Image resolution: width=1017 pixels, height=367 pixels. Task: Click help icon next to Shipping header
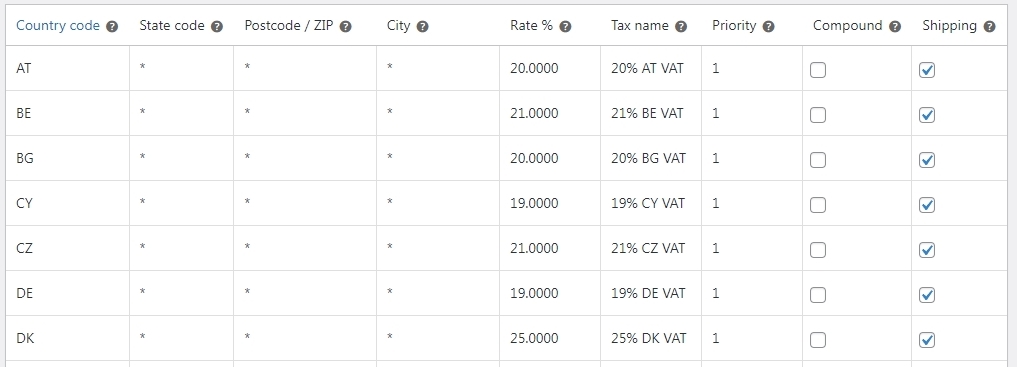[x=989, y=27]
